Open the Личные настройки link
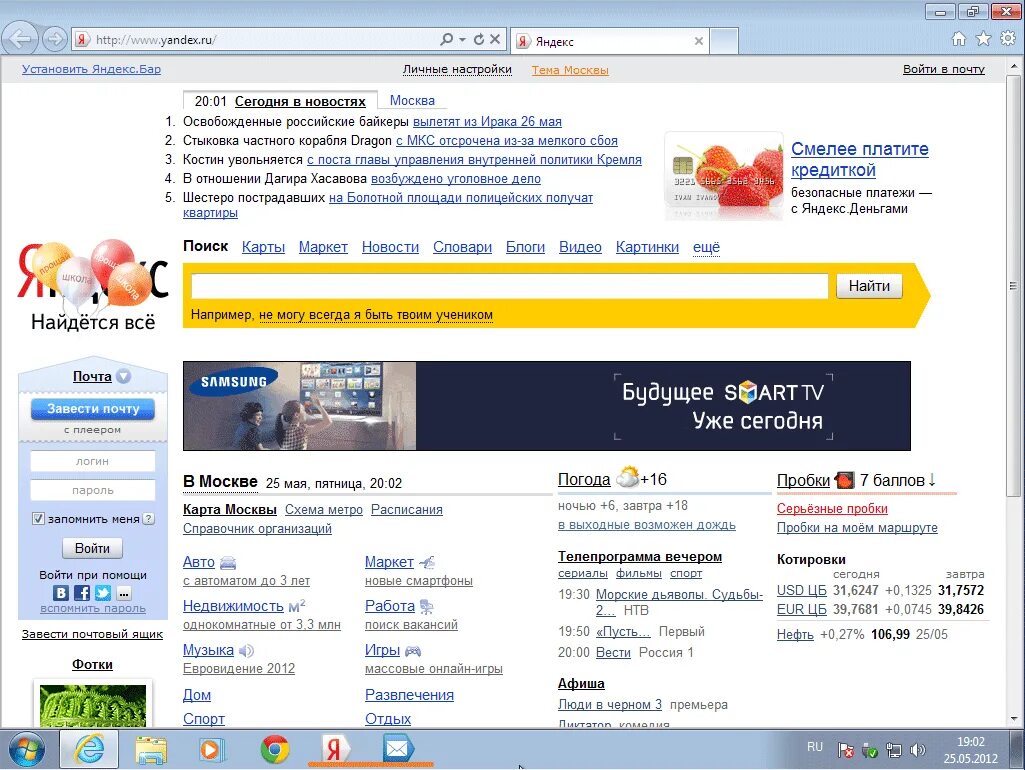This screenshot has height=770, width=1025. tap(457, 69)
